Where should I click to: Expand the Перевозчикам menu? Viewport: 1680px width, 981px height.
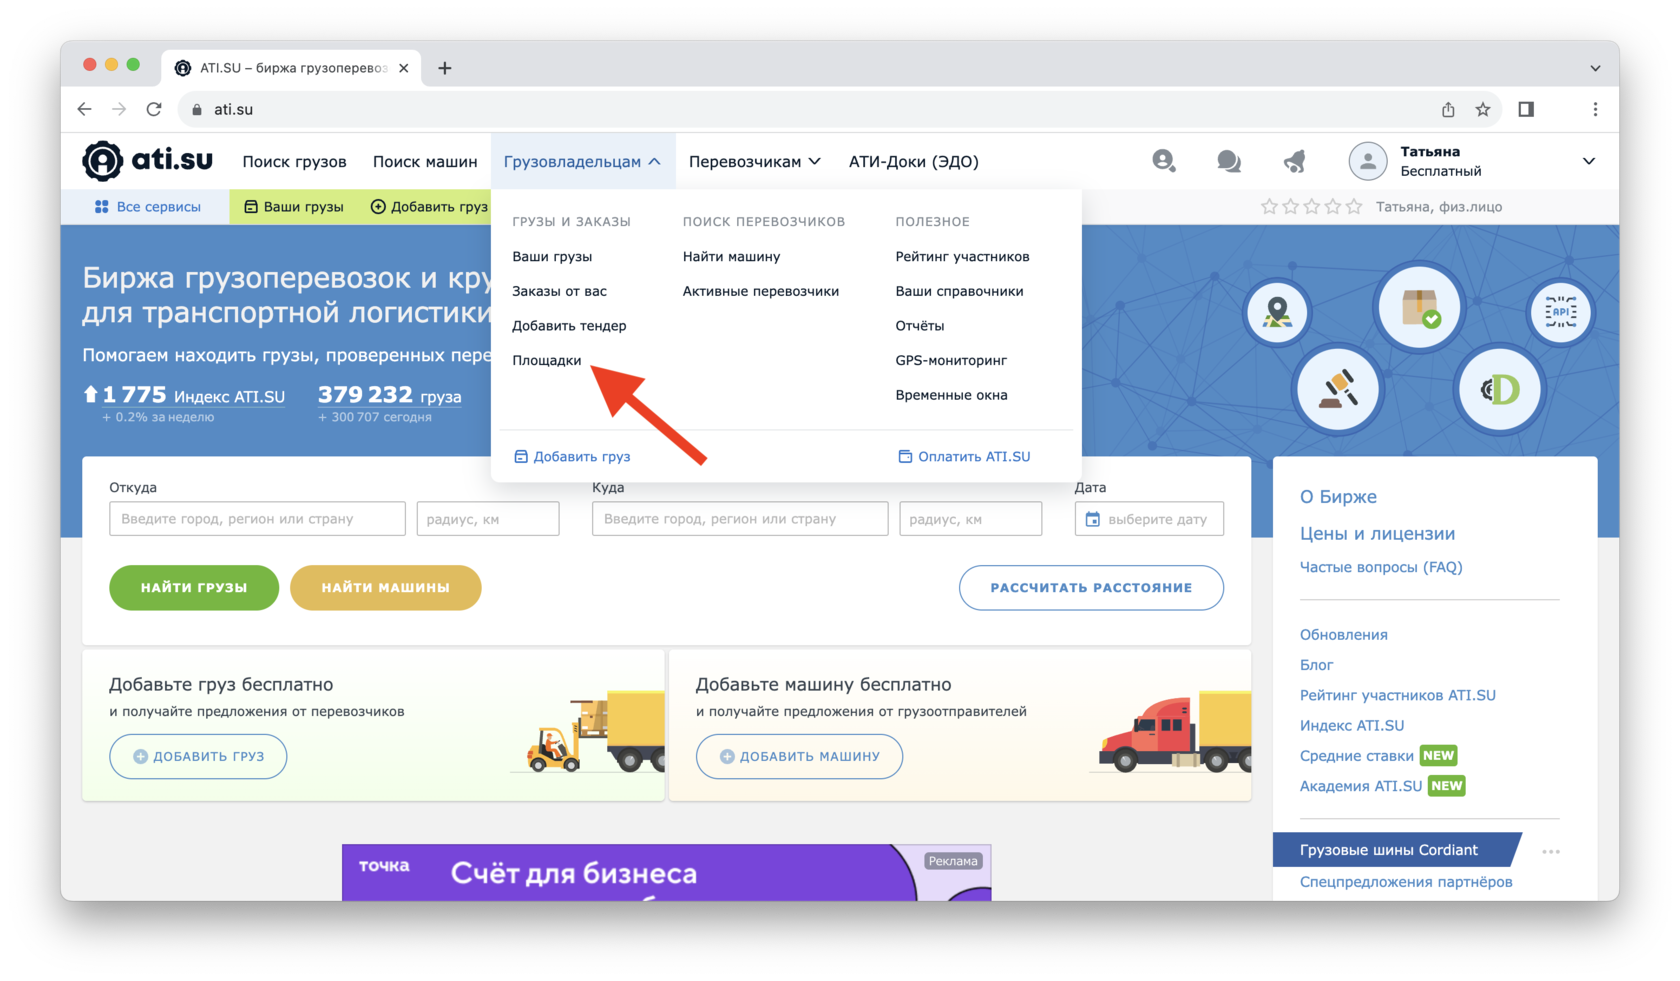point(754,161)
